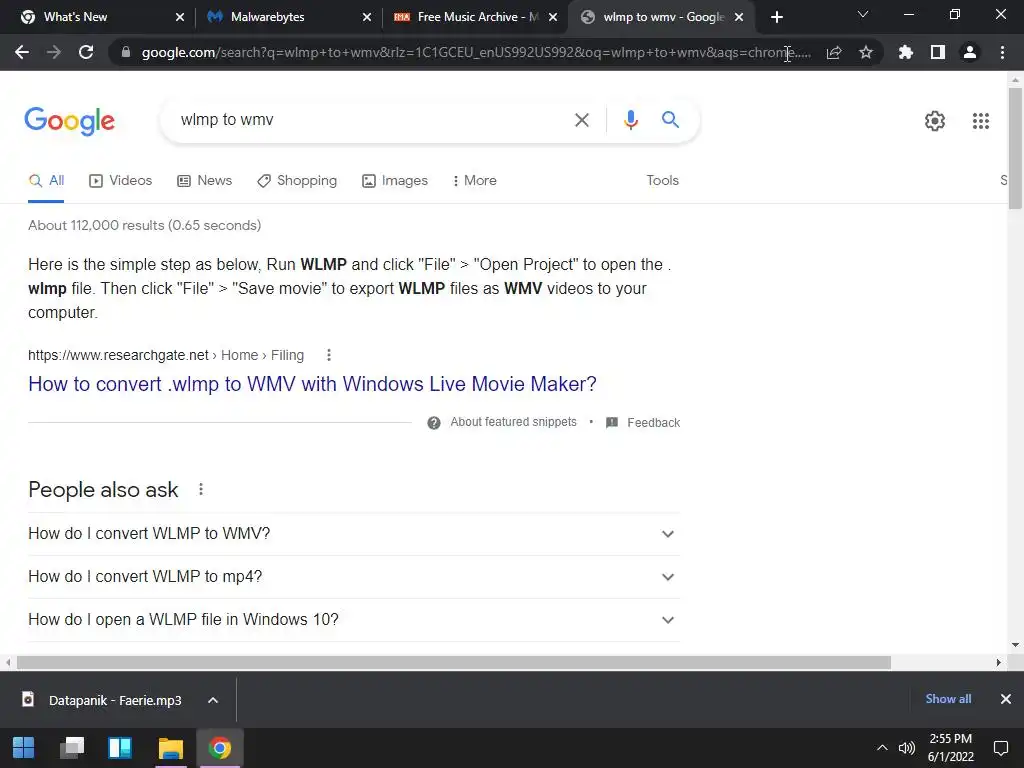Open File Explorer from the taskbar
This screenshot has height=768, width=1024.
[170, 748]
